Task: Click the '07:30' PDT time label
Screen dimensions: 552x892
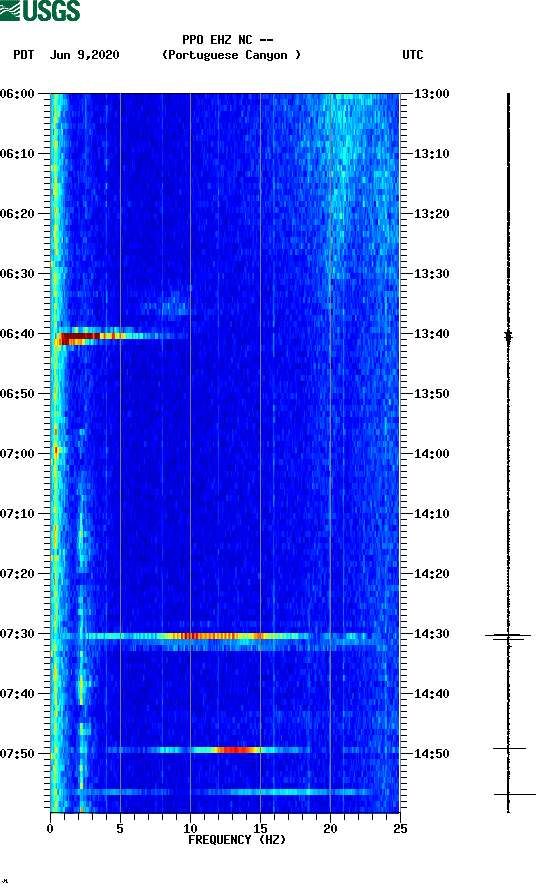Action: (x=18, y=634)
